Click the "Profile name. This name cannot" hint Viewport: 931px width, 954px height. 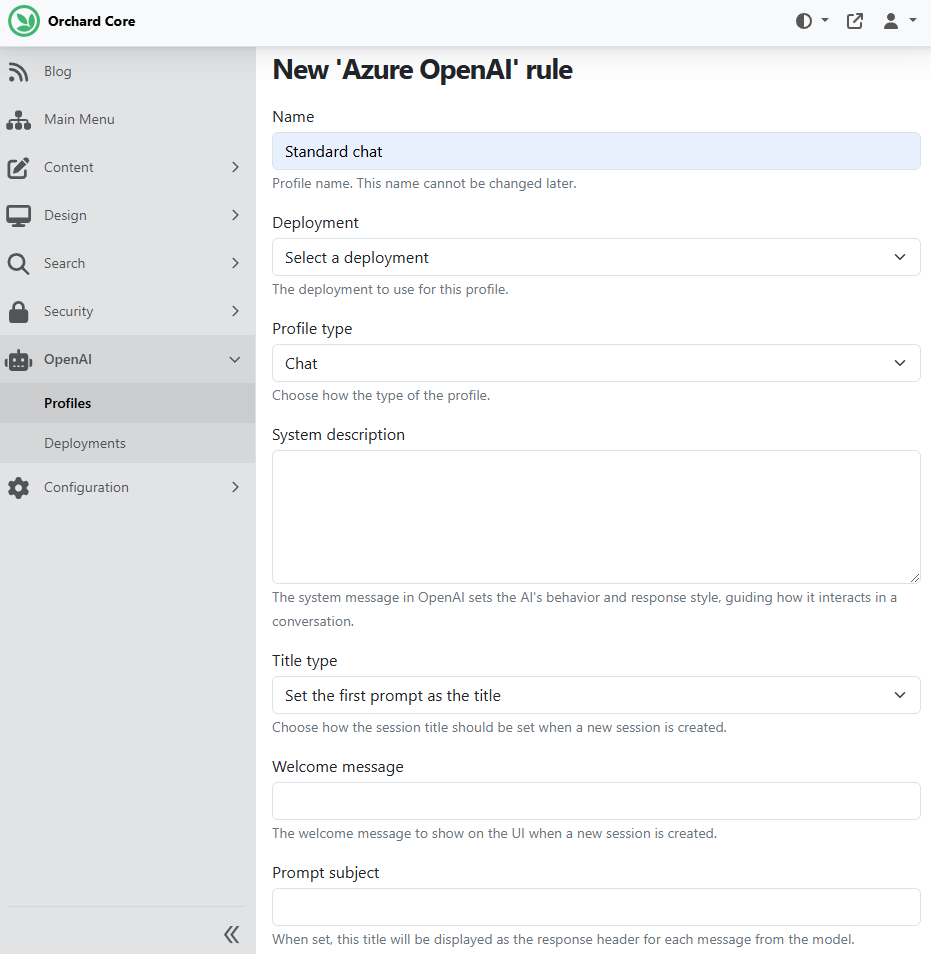point(424,184)
